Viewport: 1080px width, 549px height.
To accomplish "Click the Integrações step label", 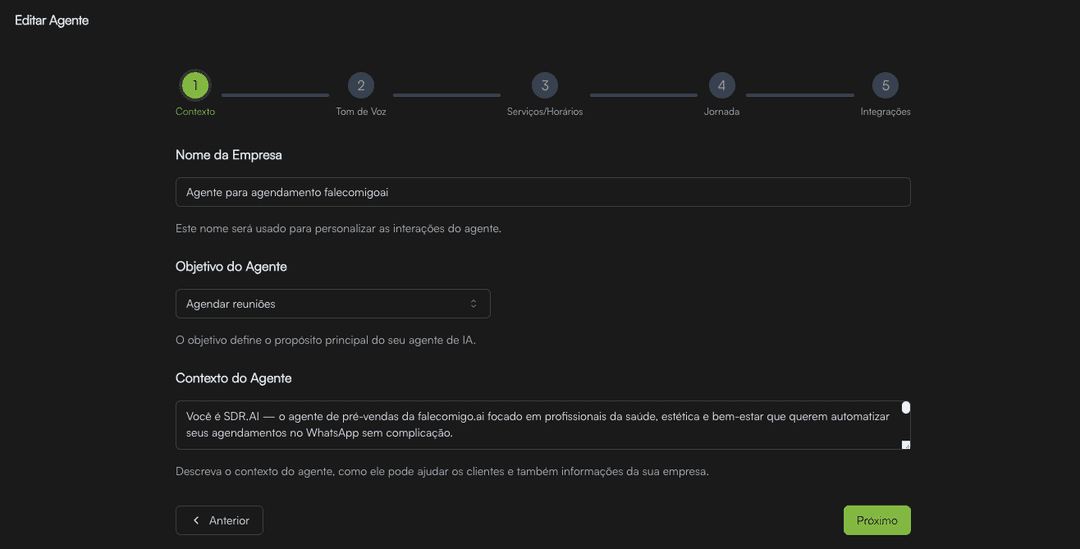I will pos(885,112).
